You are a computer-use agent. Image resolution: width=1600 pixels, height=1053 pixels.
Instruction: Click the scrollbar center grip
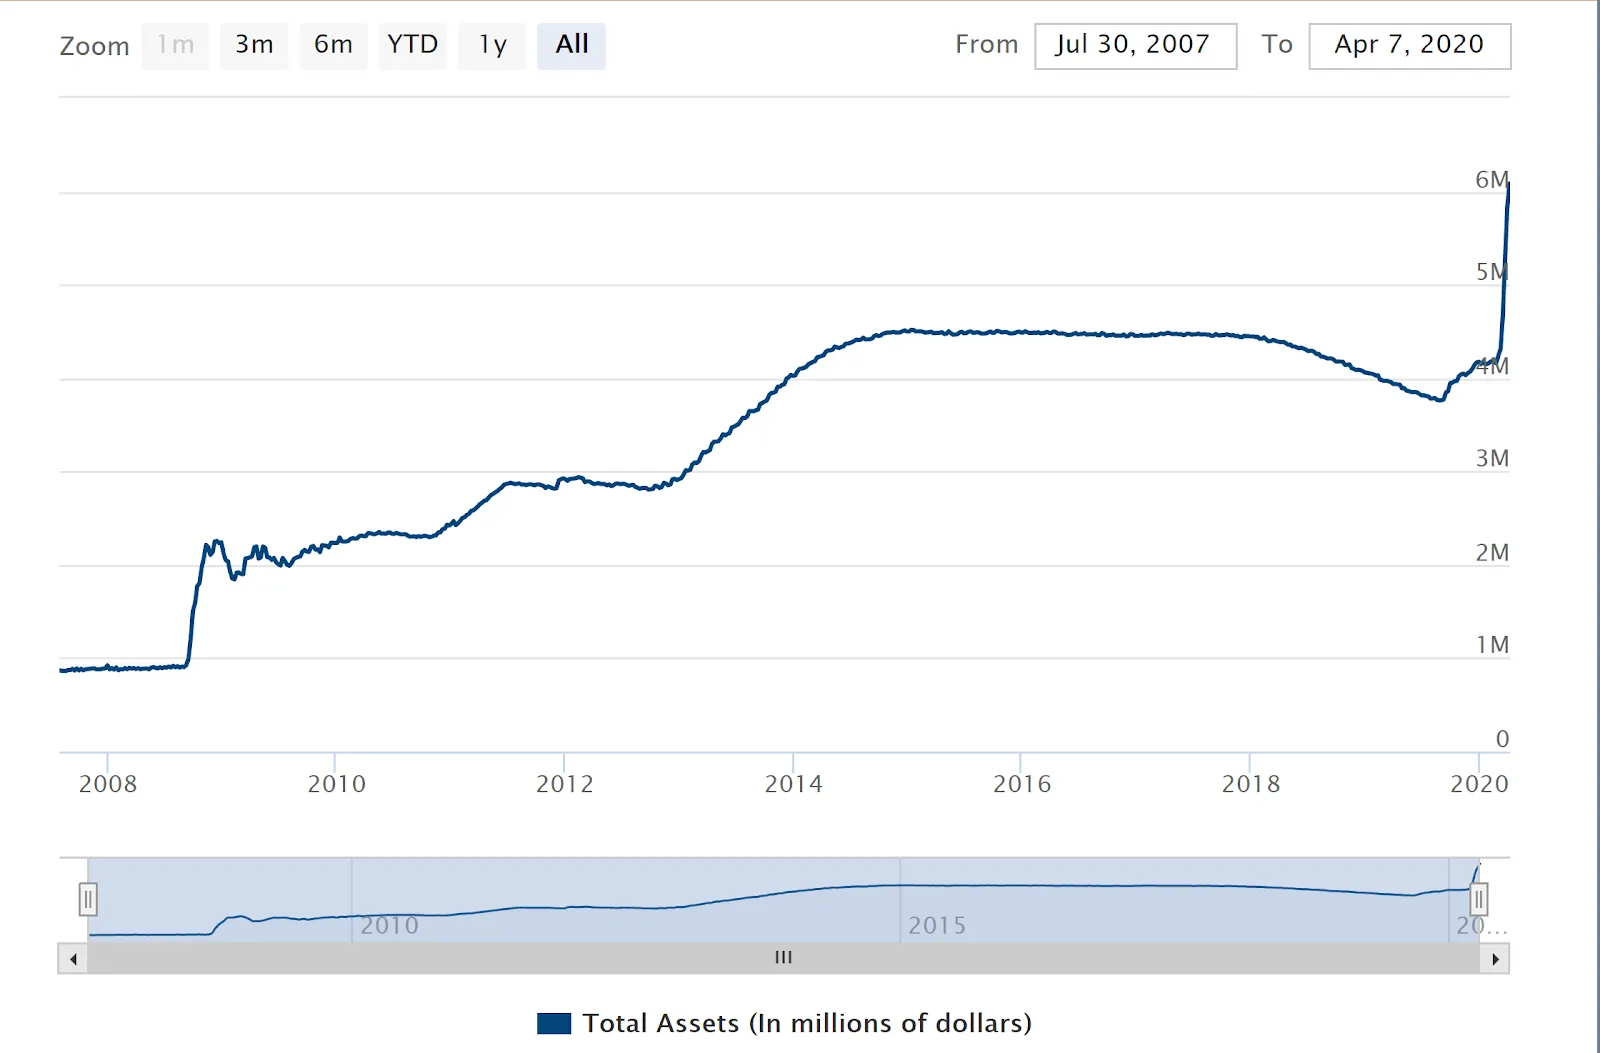784,958
